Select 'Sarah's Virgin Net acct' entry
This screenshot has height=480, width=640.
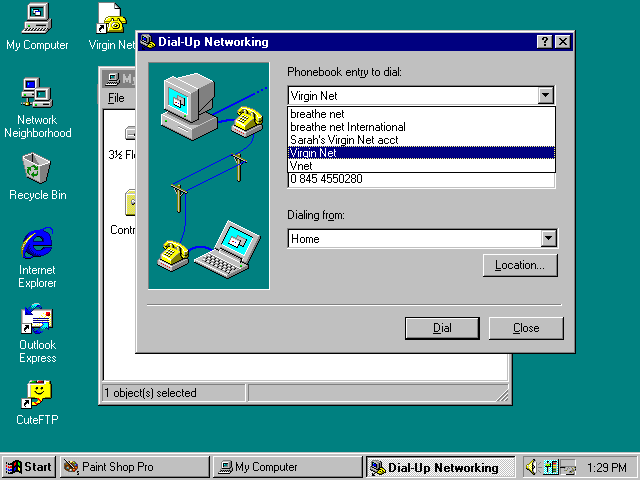click(x=421, y=140)
